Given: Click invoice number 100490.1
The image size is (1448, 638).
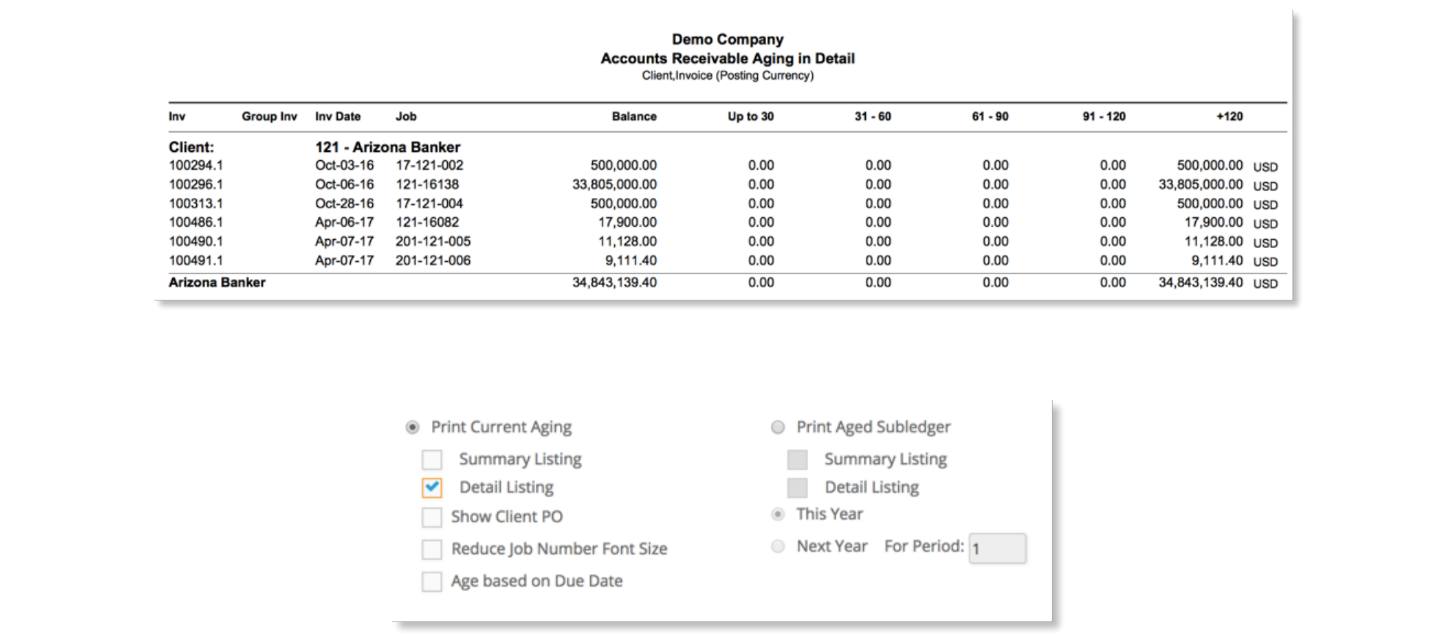Looking at the screenshot, I should tap(196, 241).
